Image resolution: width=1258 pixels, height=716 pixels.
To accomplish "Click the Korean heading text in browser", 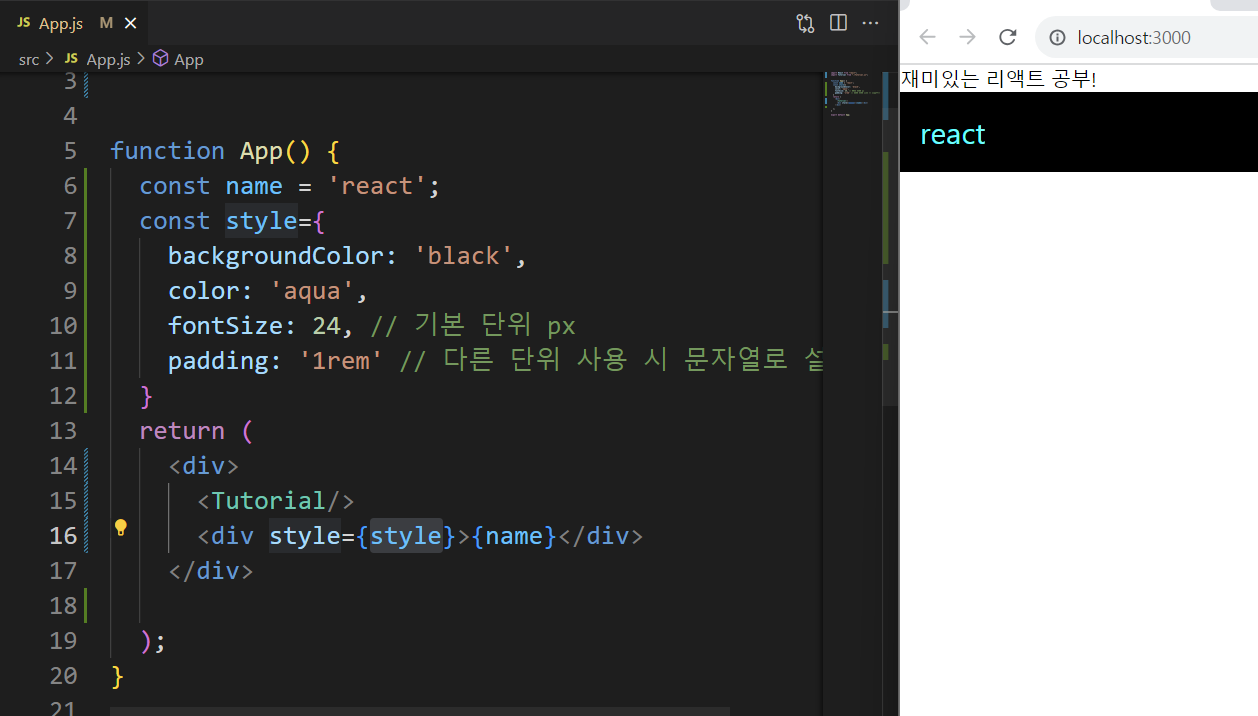I will pyautogui.click(x=998, y=79).
